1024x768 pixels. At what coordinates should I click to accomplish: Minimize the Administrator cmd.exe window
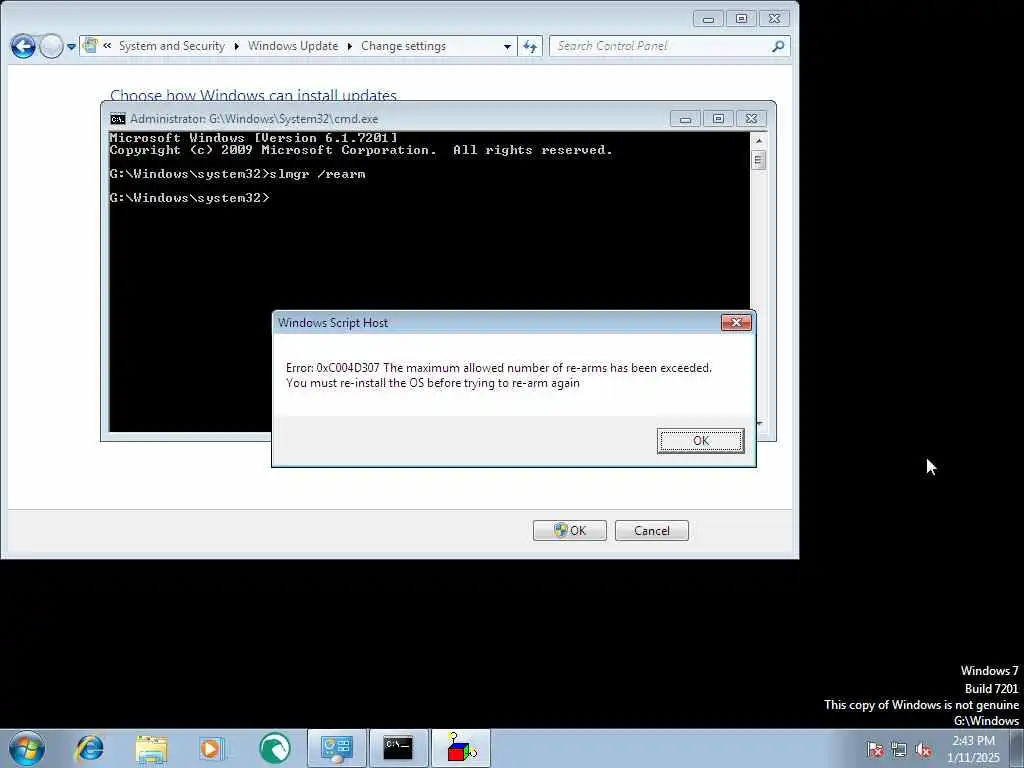coord(685,119)
